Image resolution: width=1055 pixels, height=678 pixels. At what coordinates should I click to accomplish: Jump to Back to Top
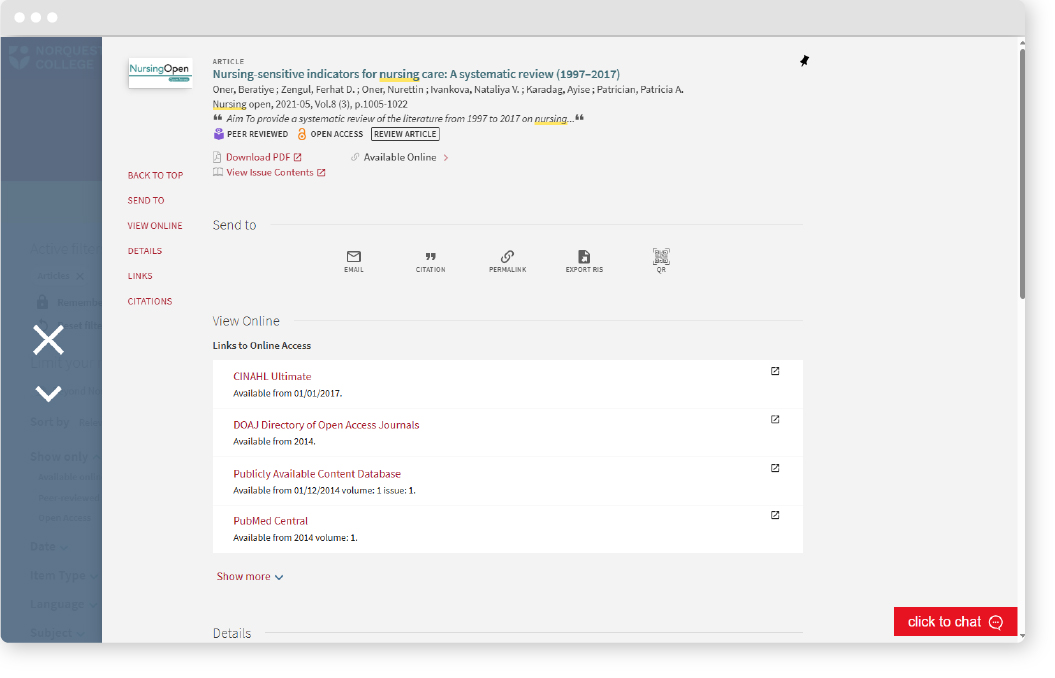[155, 176]
